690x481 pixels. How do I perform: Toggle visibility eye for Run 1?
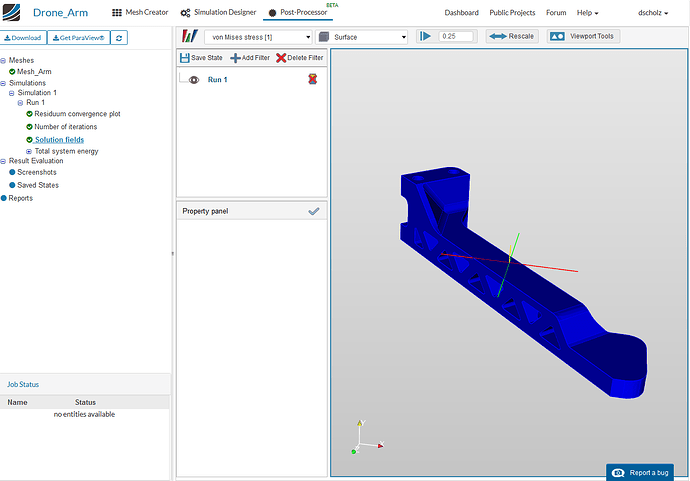point(194,80)
